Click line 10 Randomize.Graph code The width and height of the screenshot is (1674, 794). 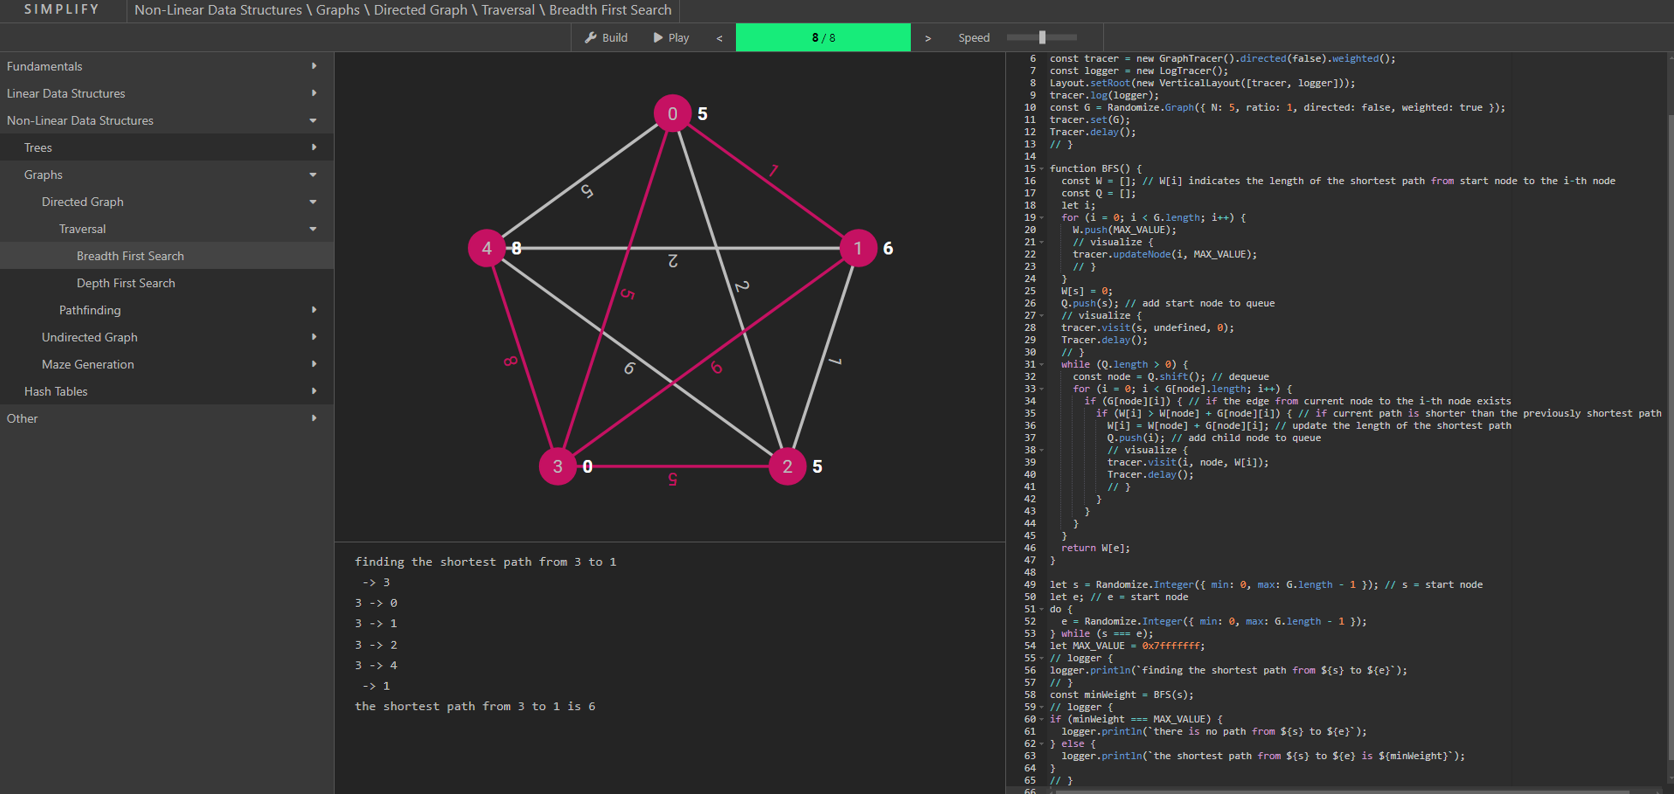pos(1277,108)
